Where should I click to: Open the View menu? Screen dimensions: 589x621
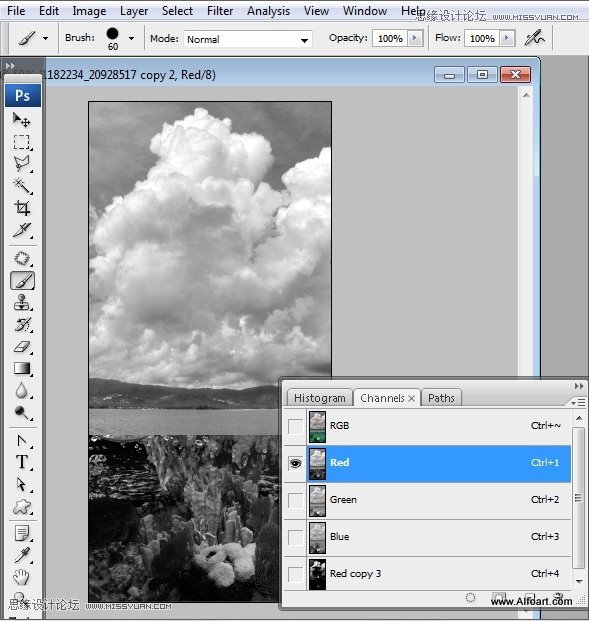click(x=316, y=11)
